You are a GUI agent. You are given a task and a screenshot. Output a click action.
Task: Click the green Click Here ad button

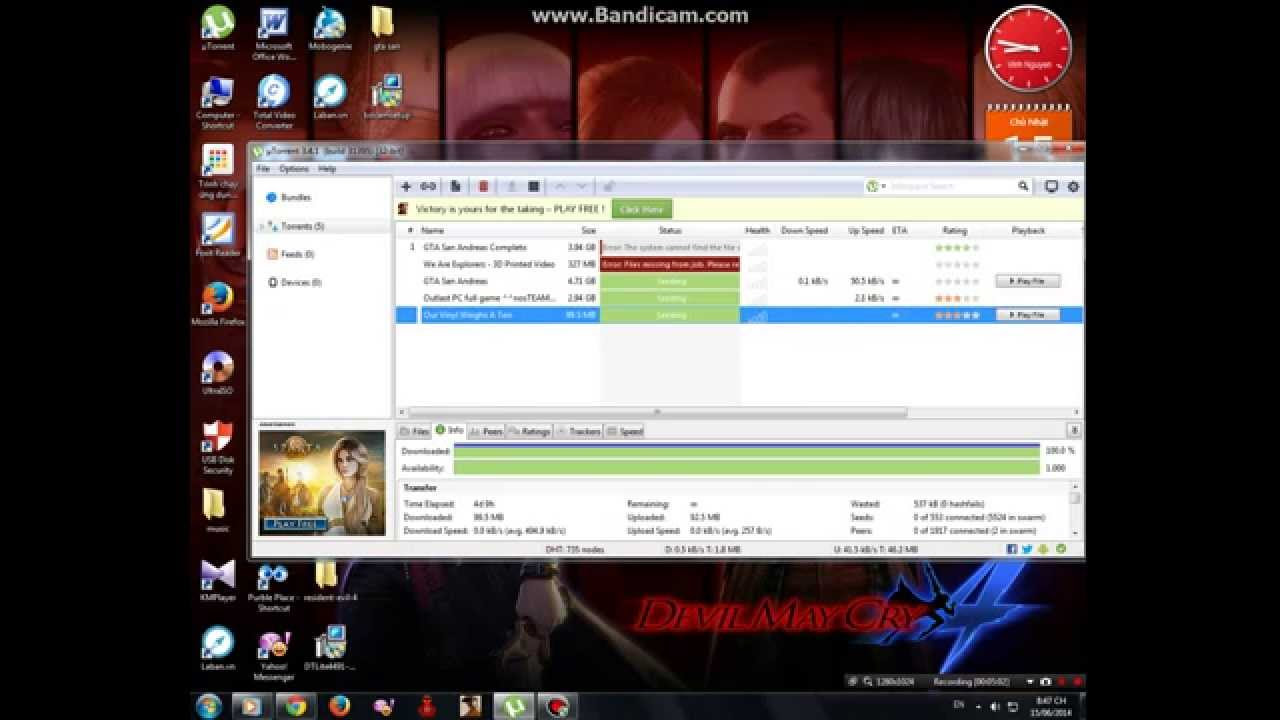pyautogui.click(x=641, y=209)
